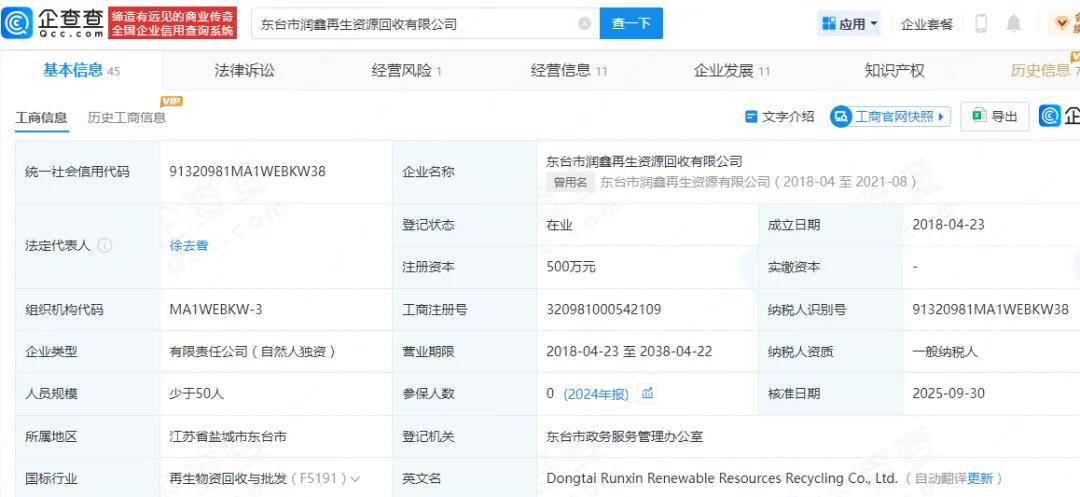Screen dimensions: 1080x497
Task: Click the info icon beside 法定代表人
Action: pyautogui.click(x=105, y=246)
